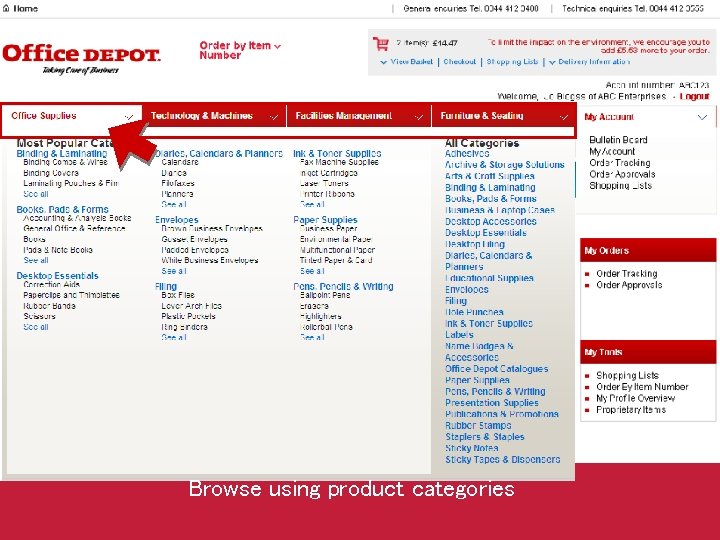Viewport: 720px width, 540px height.
Task: Select Binding & Laminating popular category heading
Action: tap(62, 153)
